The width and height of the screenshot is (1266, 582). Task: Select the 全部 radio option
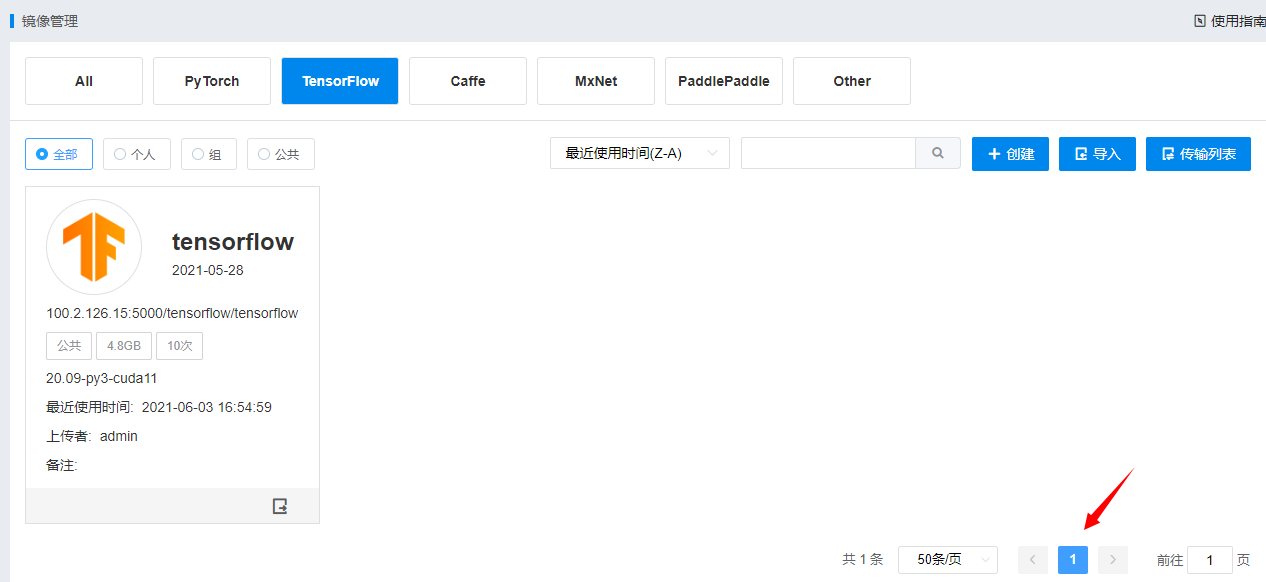(x=58, y=154)
